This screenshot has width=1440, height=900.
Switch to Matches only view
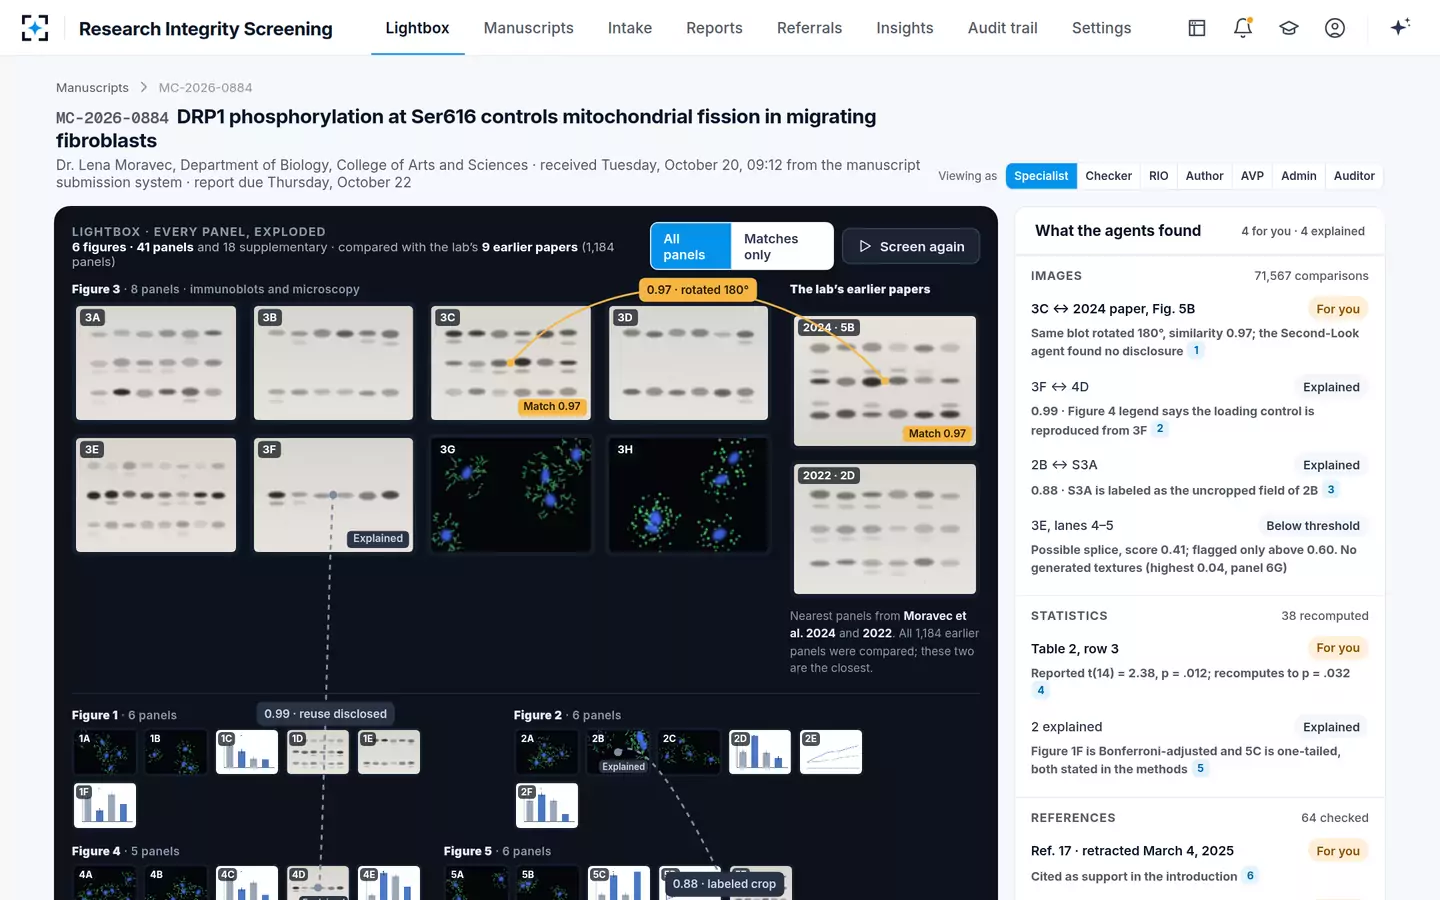pyautogui.click(x=781, y=246)
